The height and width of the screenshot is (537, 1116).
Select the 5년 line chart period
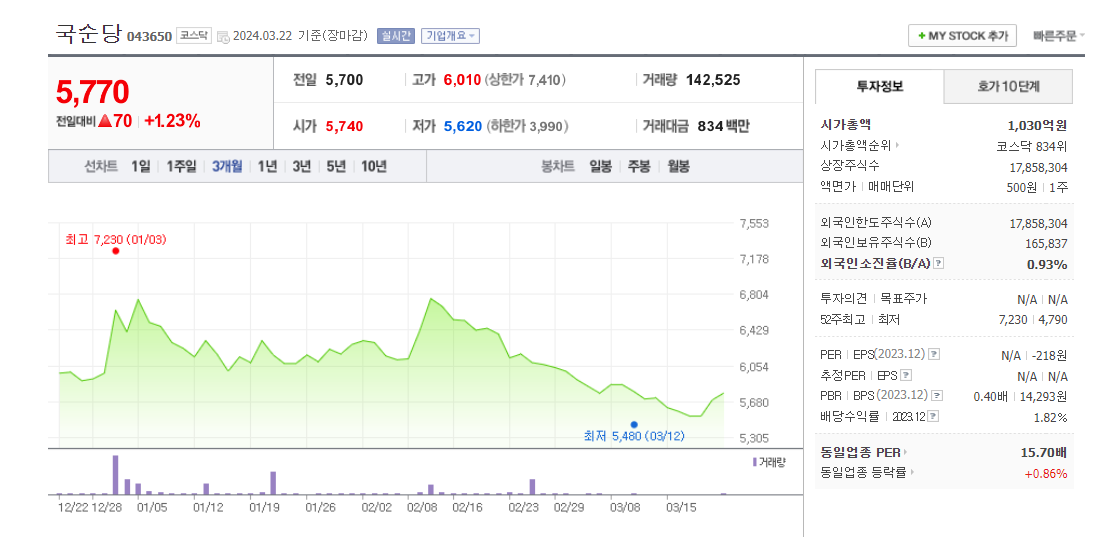pyautogui.click(x=336, y=167)
